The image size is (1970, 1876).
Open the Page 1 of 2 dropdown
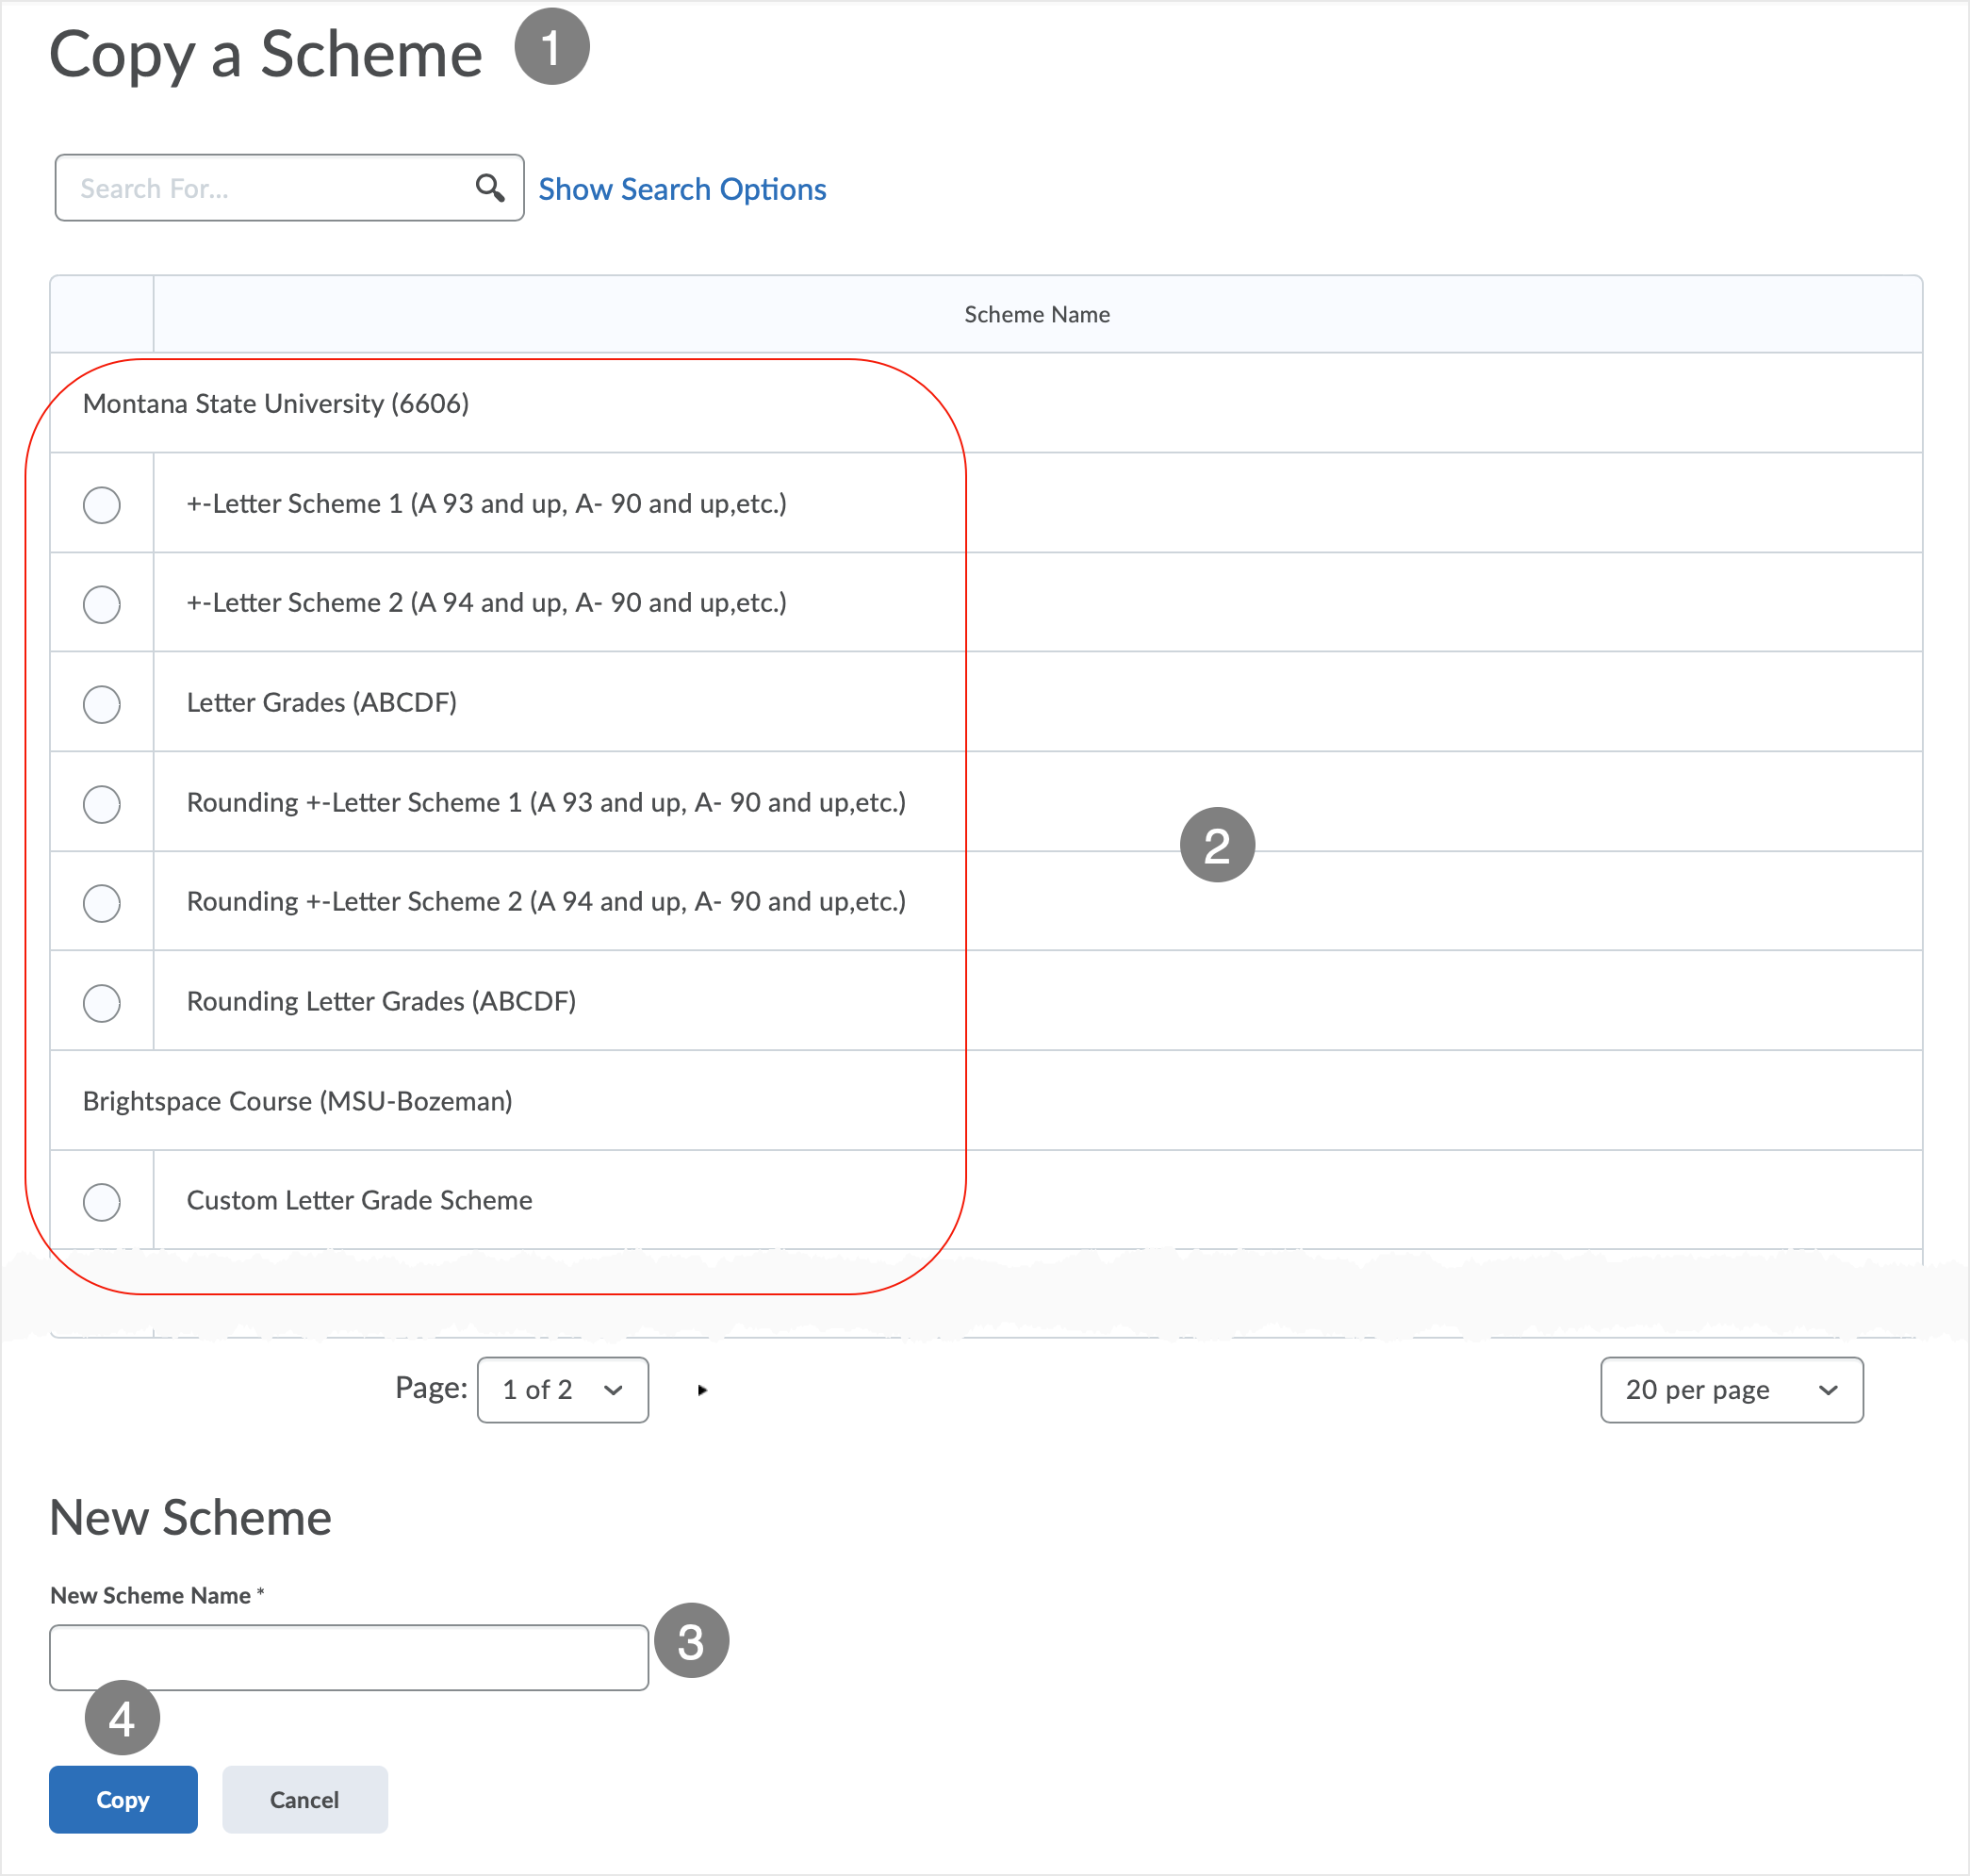click(x=563, y=1390)
